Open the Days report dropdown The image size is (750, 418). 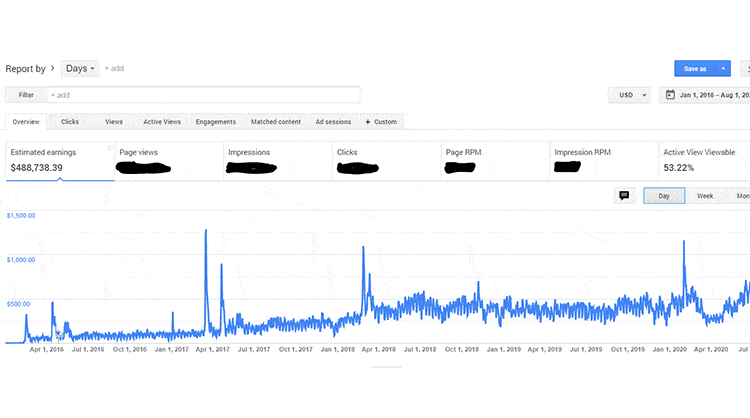(80, 68)
